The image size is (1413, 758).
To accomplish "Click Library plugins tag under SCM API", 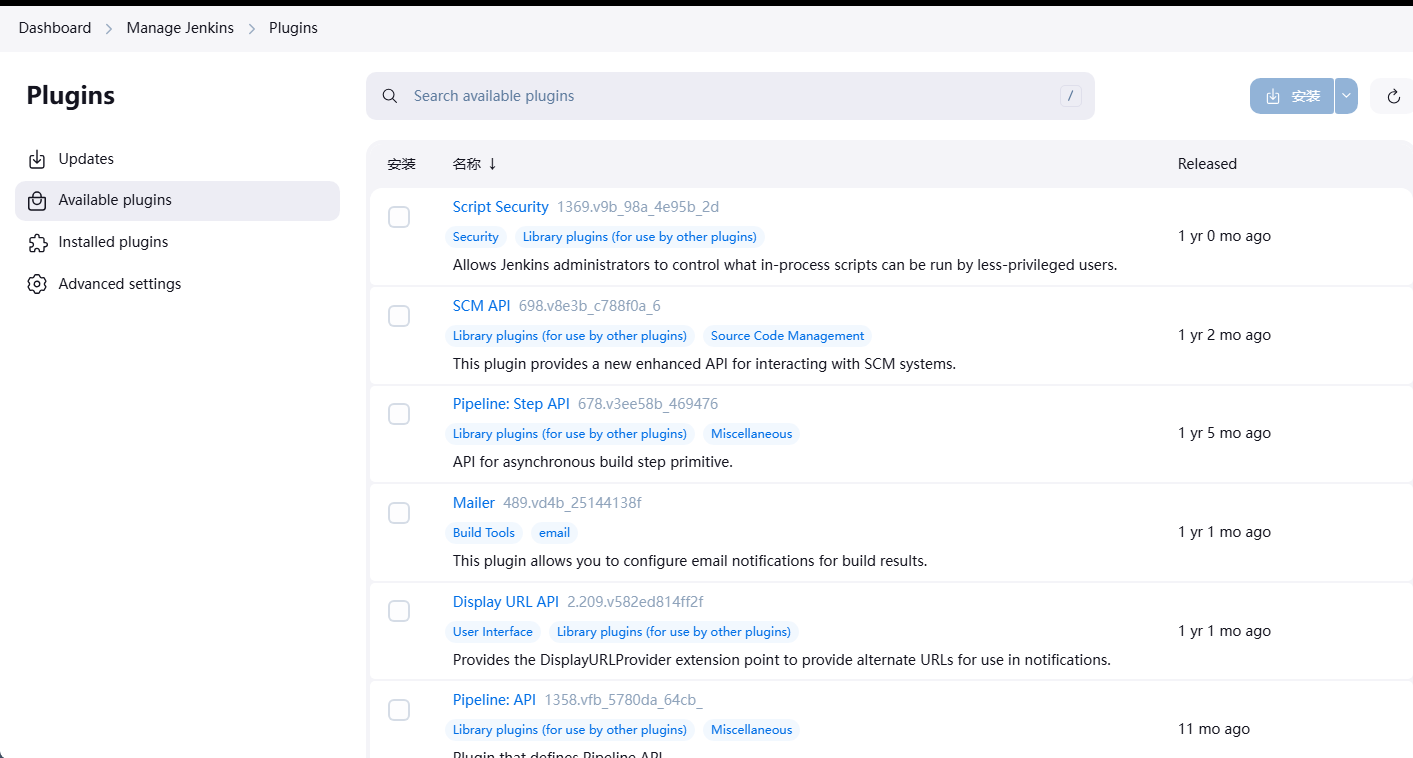I will [x=570, y=336].
